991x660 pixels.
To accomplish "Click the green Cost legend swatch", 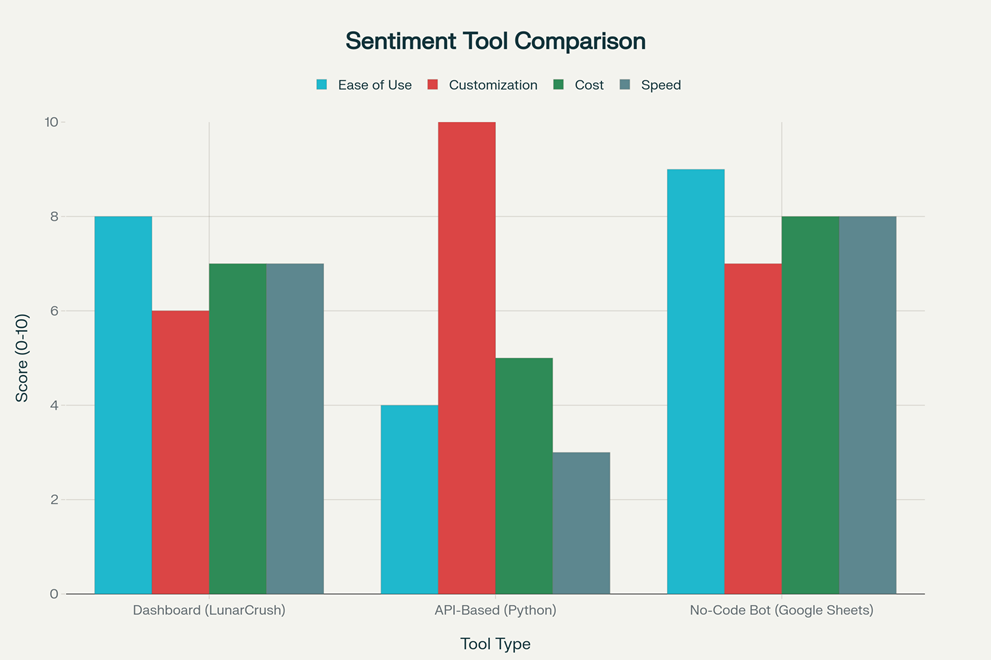I will (x=560, y=85).
